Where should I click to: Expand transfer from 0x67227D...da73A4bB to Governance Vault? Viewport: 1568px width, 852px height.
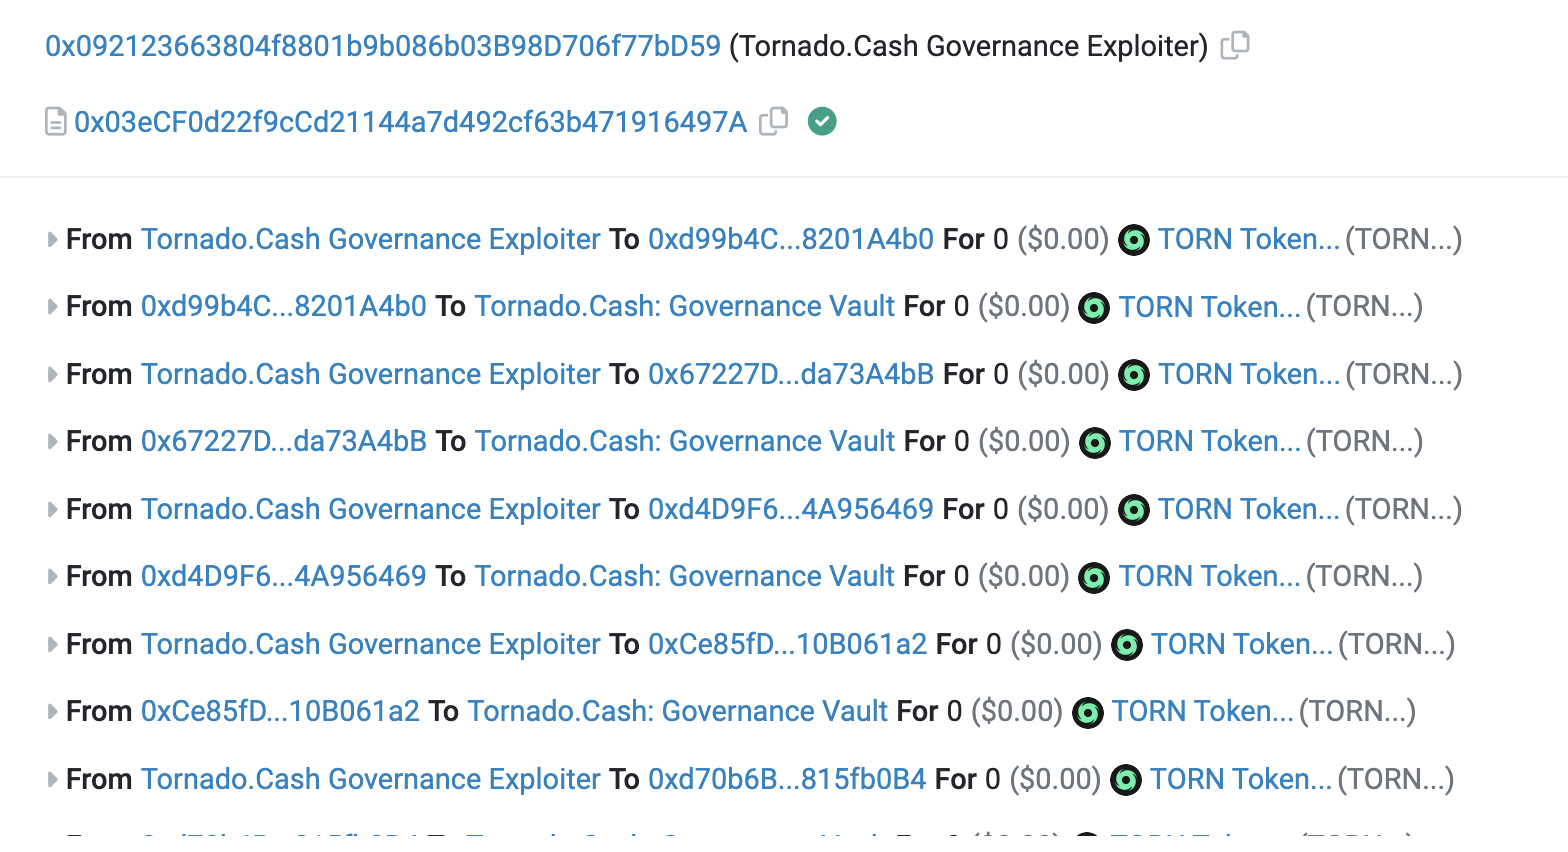(52, 442)
